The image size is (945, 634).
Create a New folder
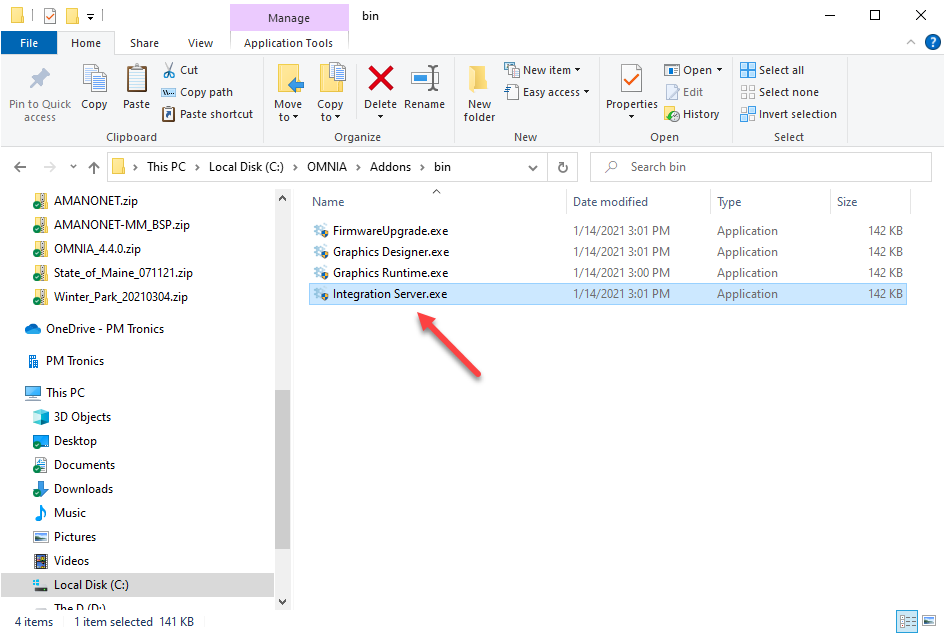[x=479, y=93]
